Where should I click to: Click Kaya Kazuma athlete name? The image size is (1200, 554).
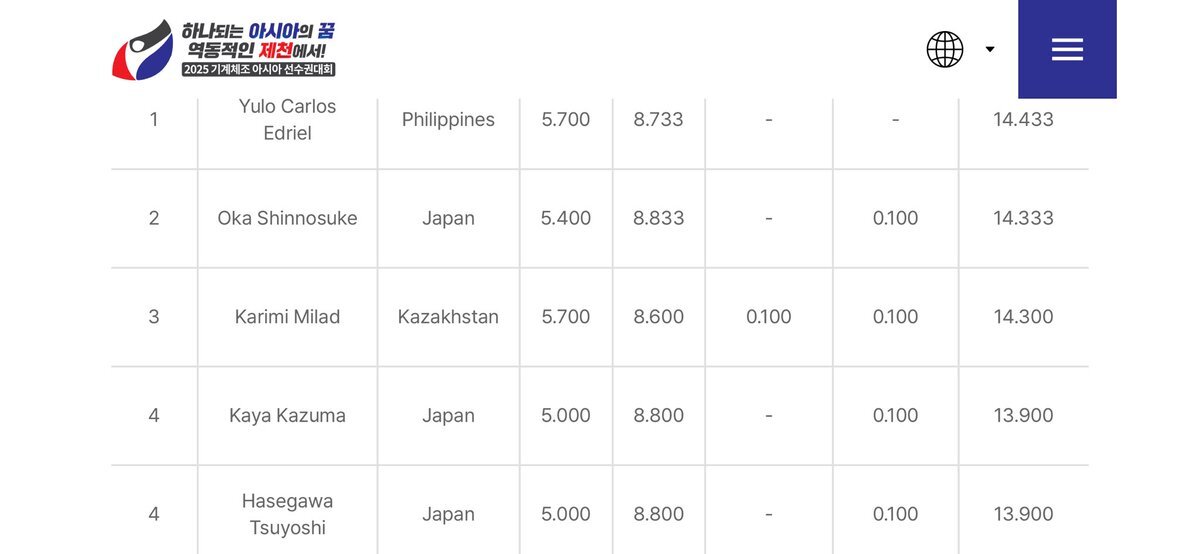287,416
